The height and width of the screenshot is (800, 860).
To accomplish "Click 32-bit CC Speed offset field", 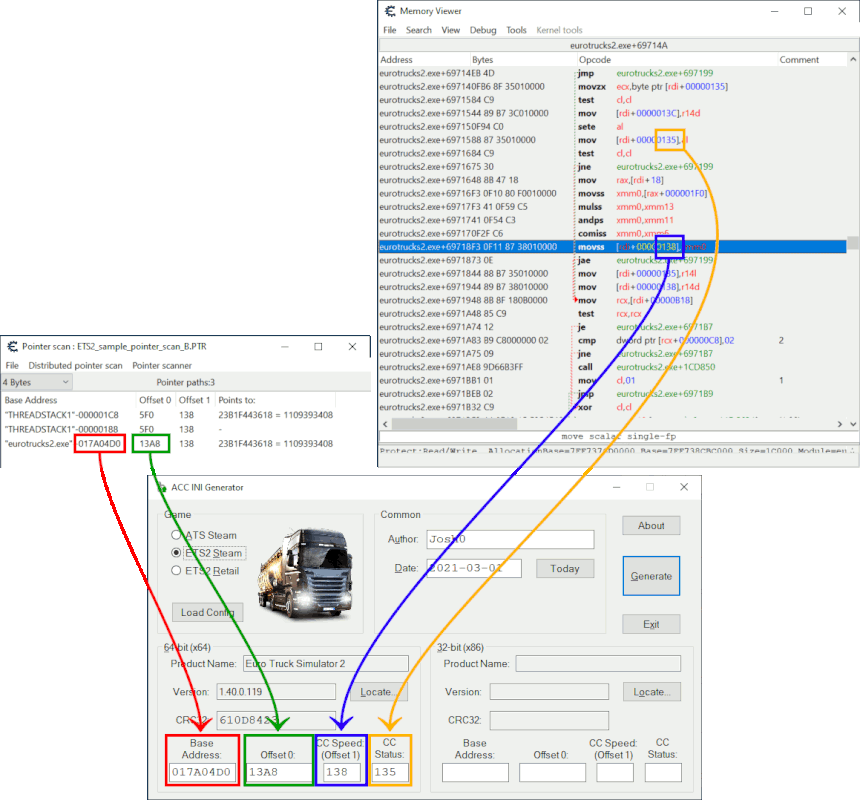I will pos(615,773).
